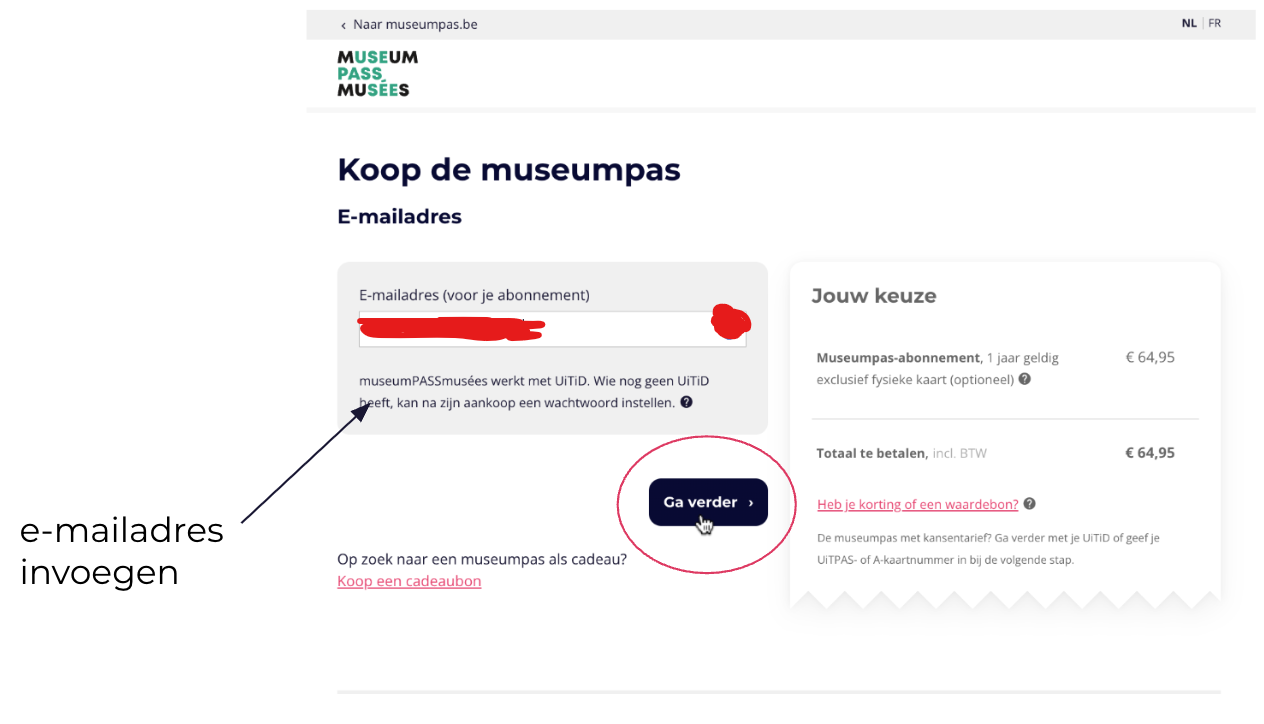
Task: Click the Koop de museumpas heading
Action: (x=509, y=169)
